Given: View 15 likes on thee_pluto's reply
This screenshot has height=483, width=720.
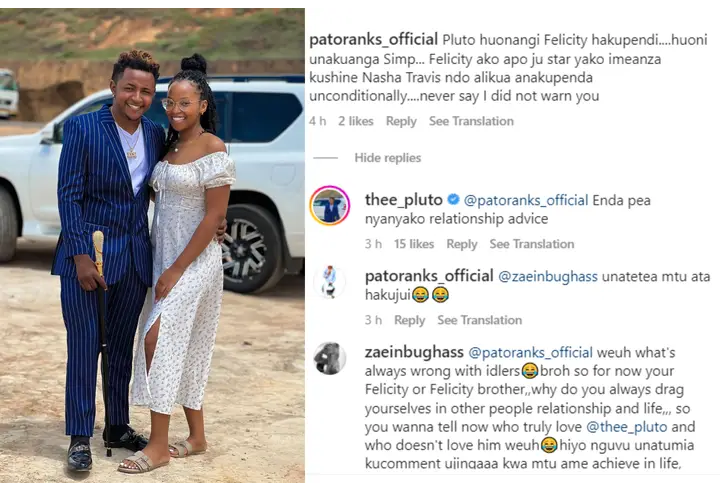Looking at the screenshot, I should pyautogui.click(x=413, y=244).
